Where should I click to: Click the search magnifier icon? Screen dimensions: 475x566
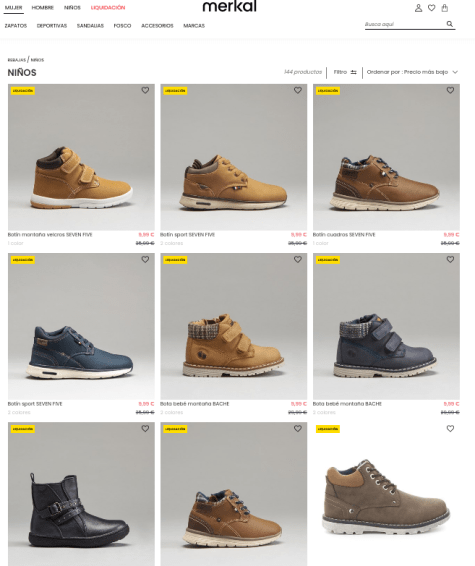449,24
